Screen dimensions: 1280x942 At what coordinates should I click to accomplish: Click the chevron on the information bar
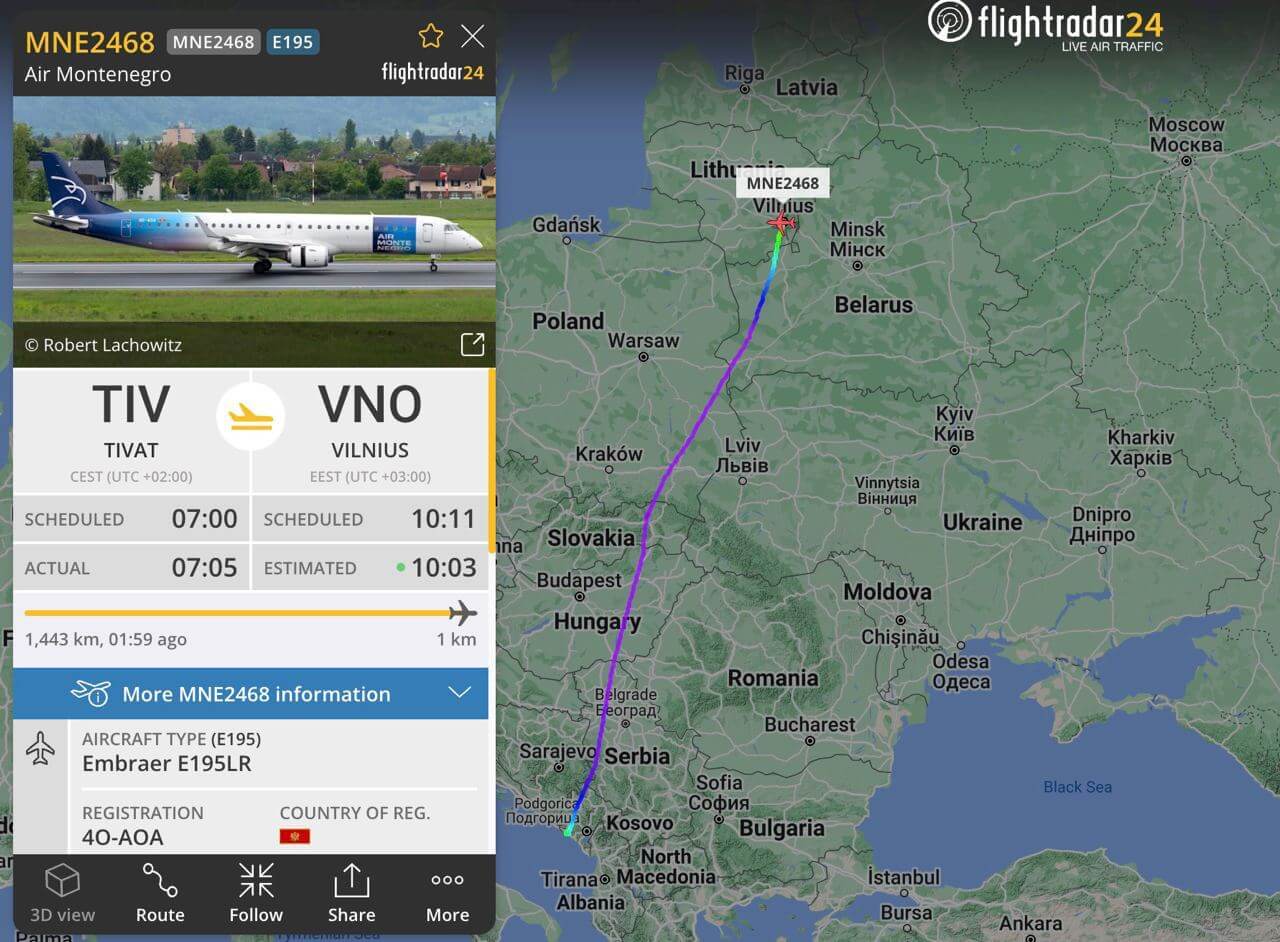point(459,693)
